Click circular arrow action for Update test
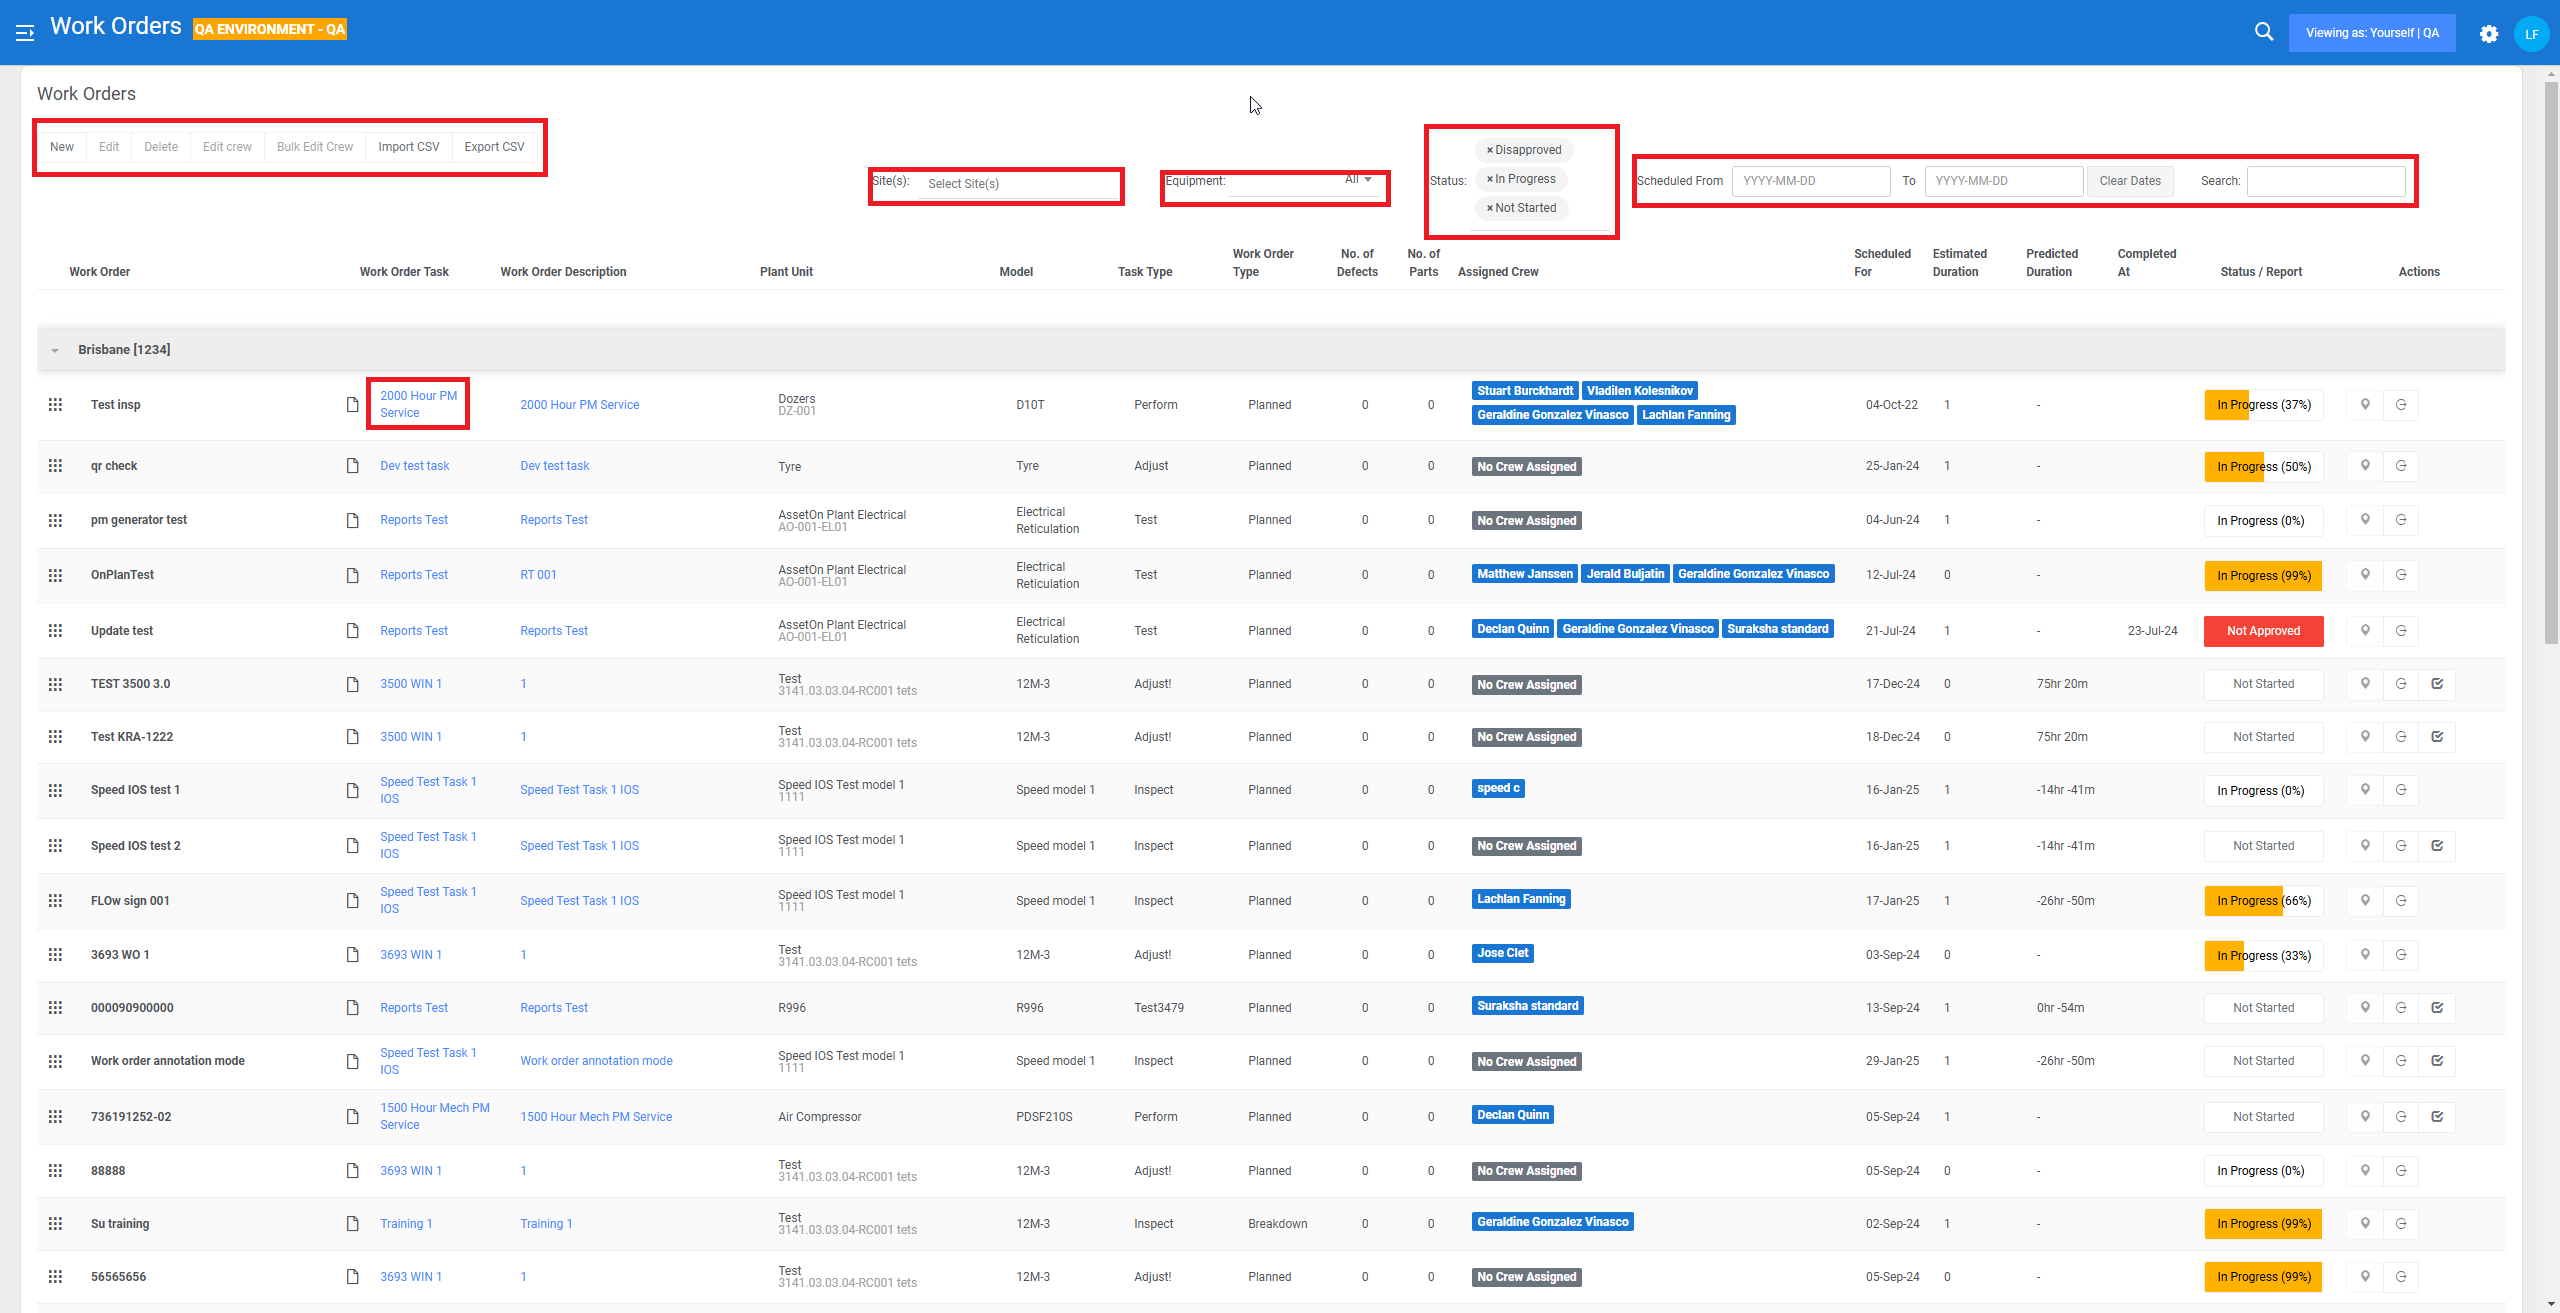The width and height of the screenshot is (2560, 1313). tap(2401, 631)
